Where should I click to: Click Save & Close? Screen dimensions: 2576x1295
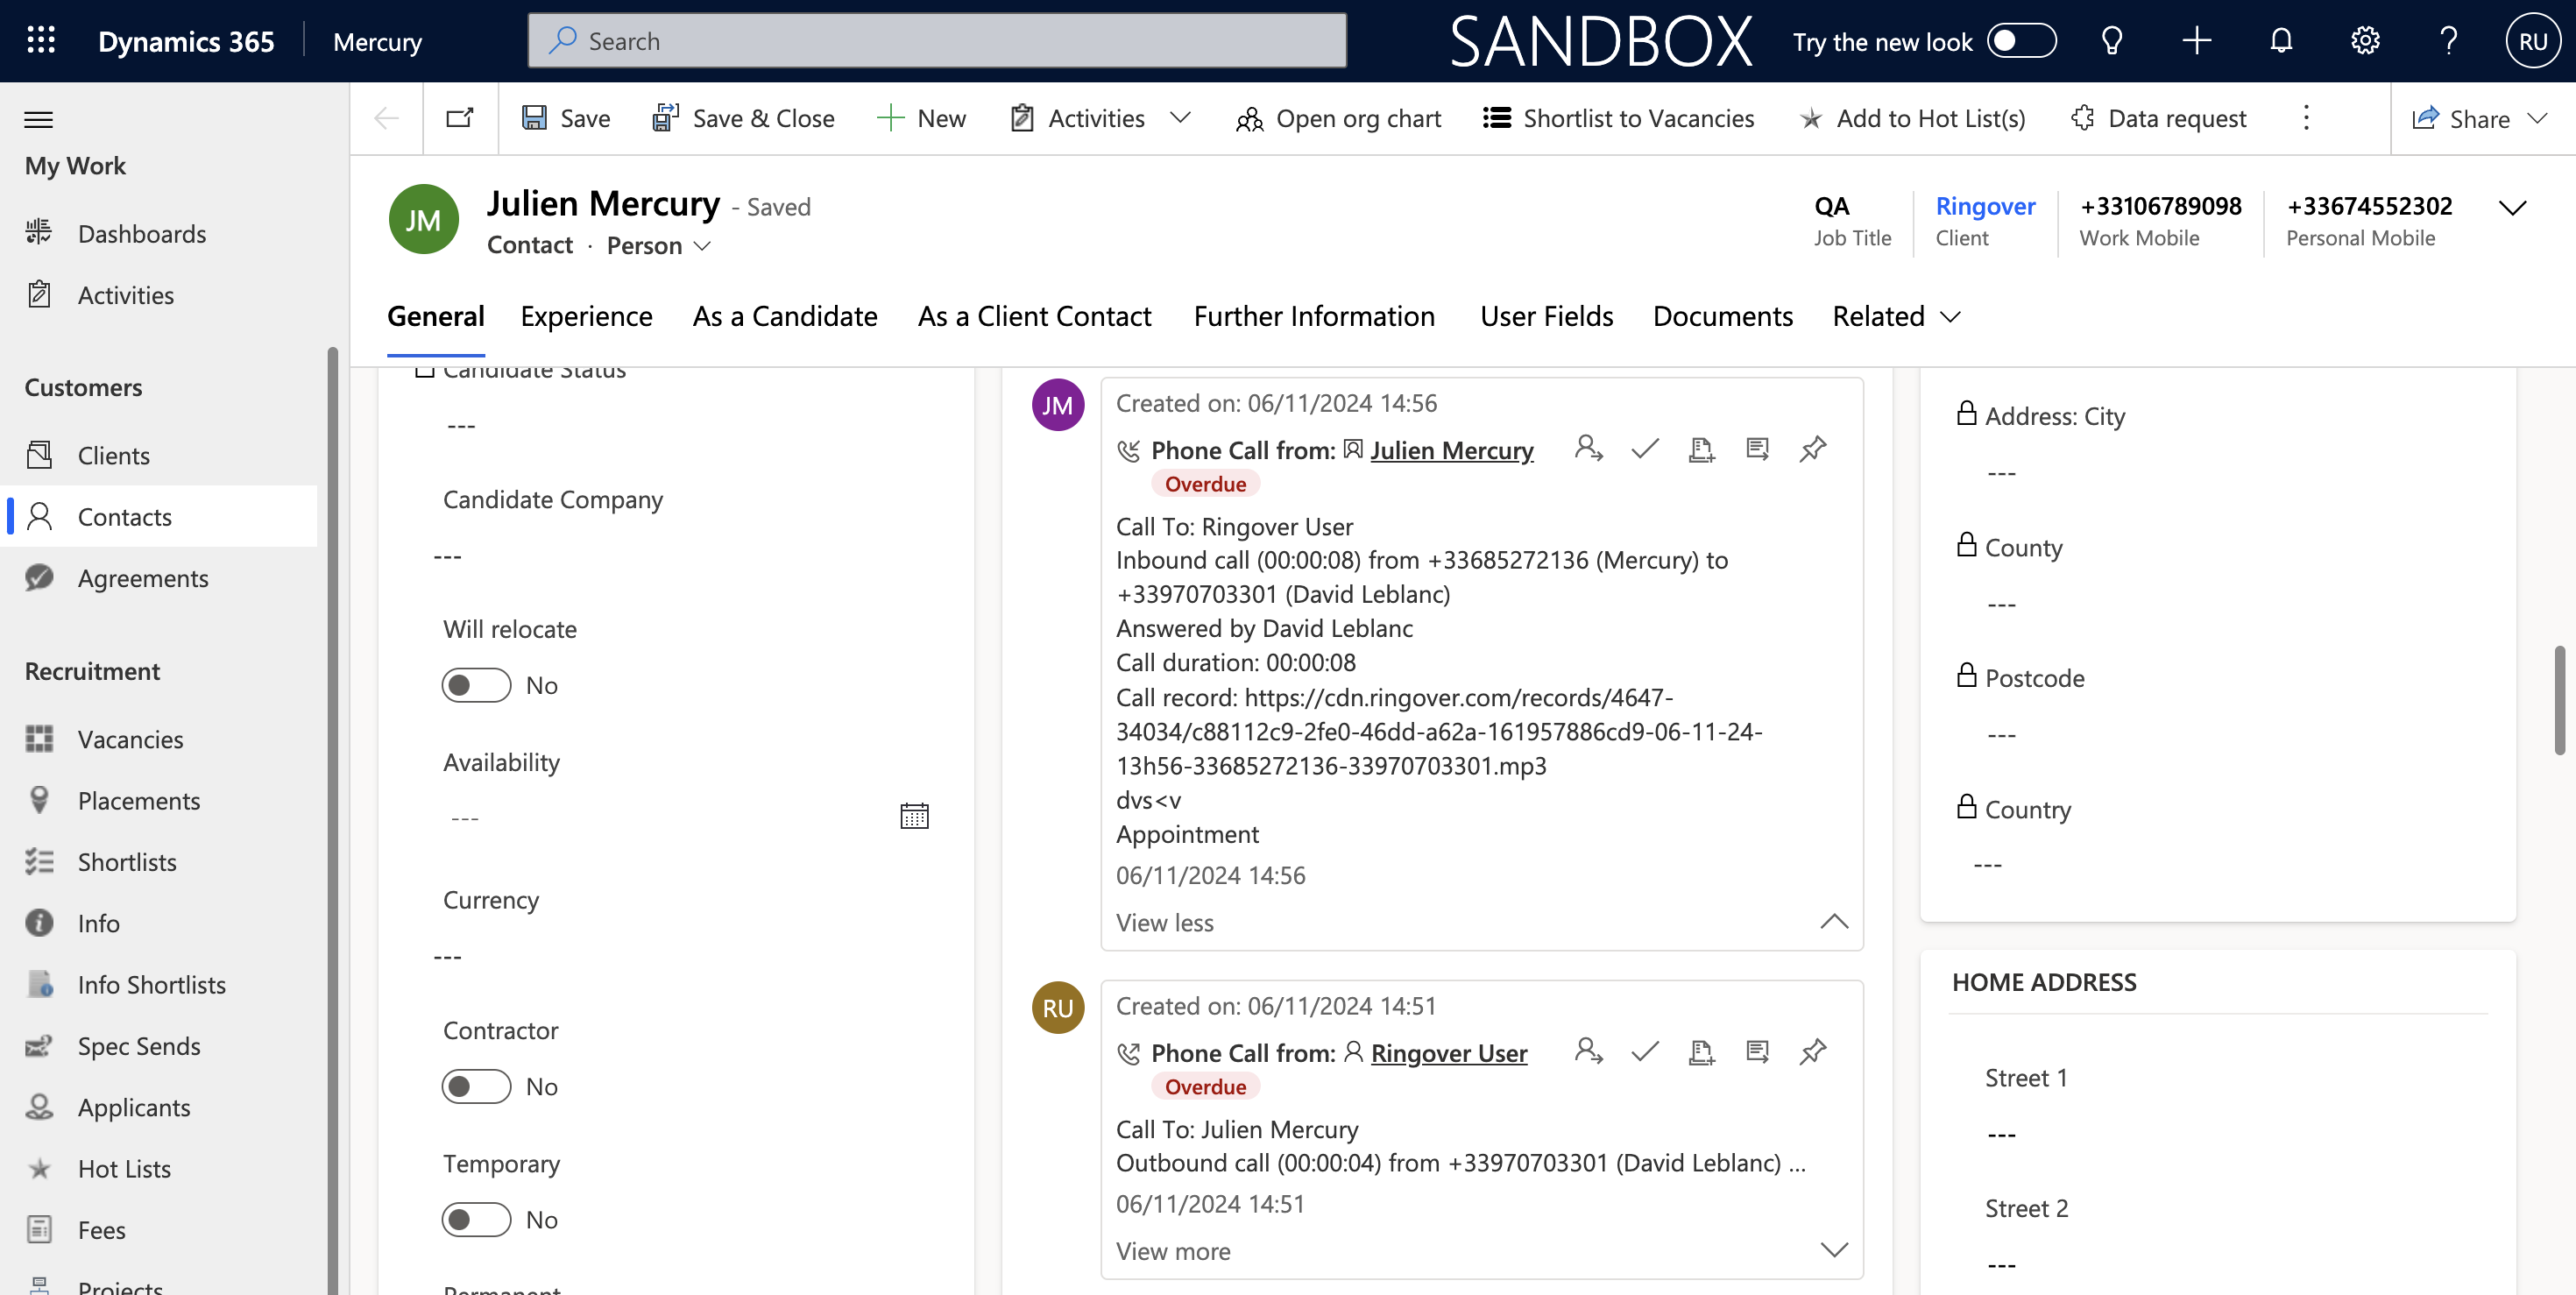pyautogui.click(x=743, y=119)
